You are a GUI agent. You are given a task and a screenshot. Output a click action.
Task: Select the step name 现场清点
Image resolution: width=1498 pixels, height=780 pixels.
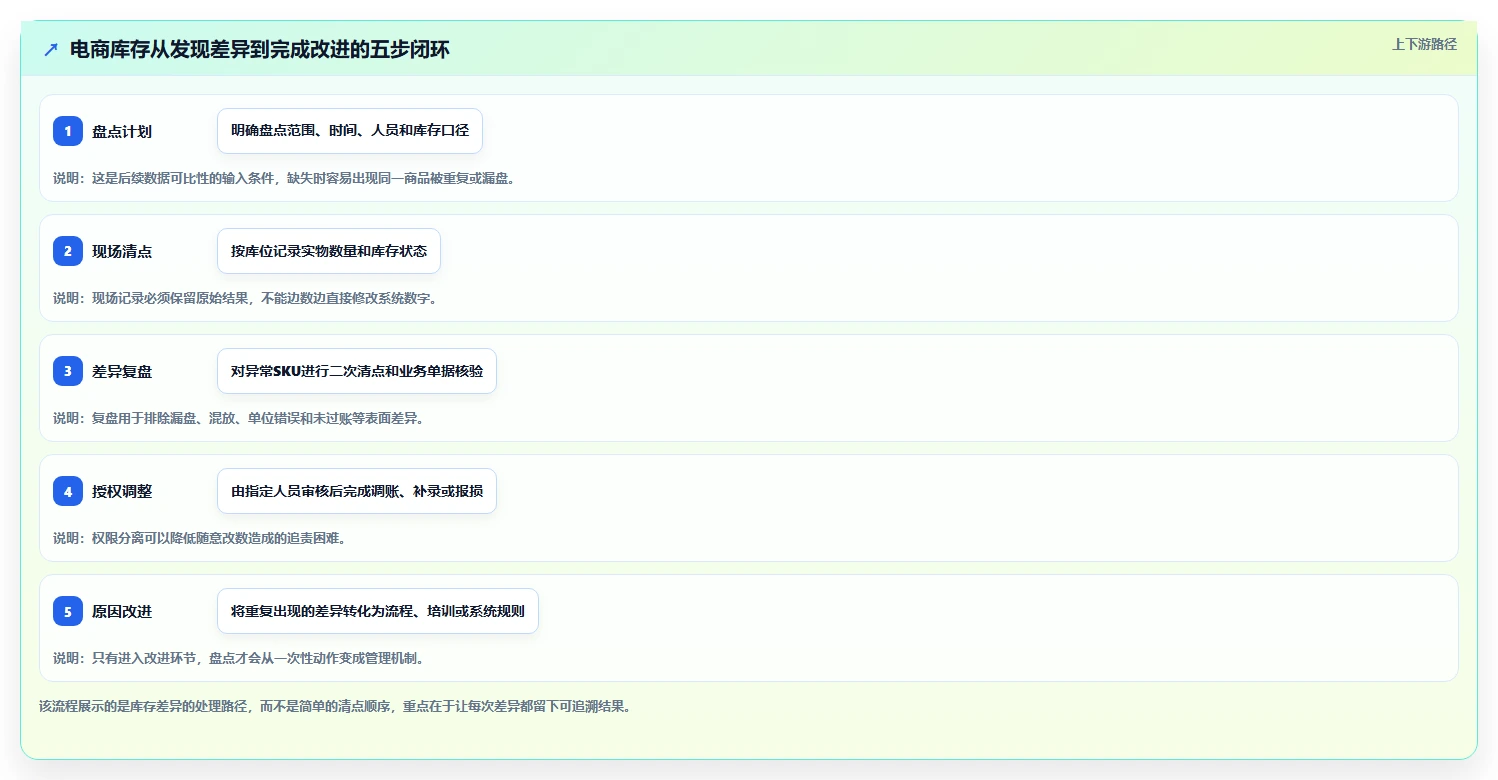(122, 251)
